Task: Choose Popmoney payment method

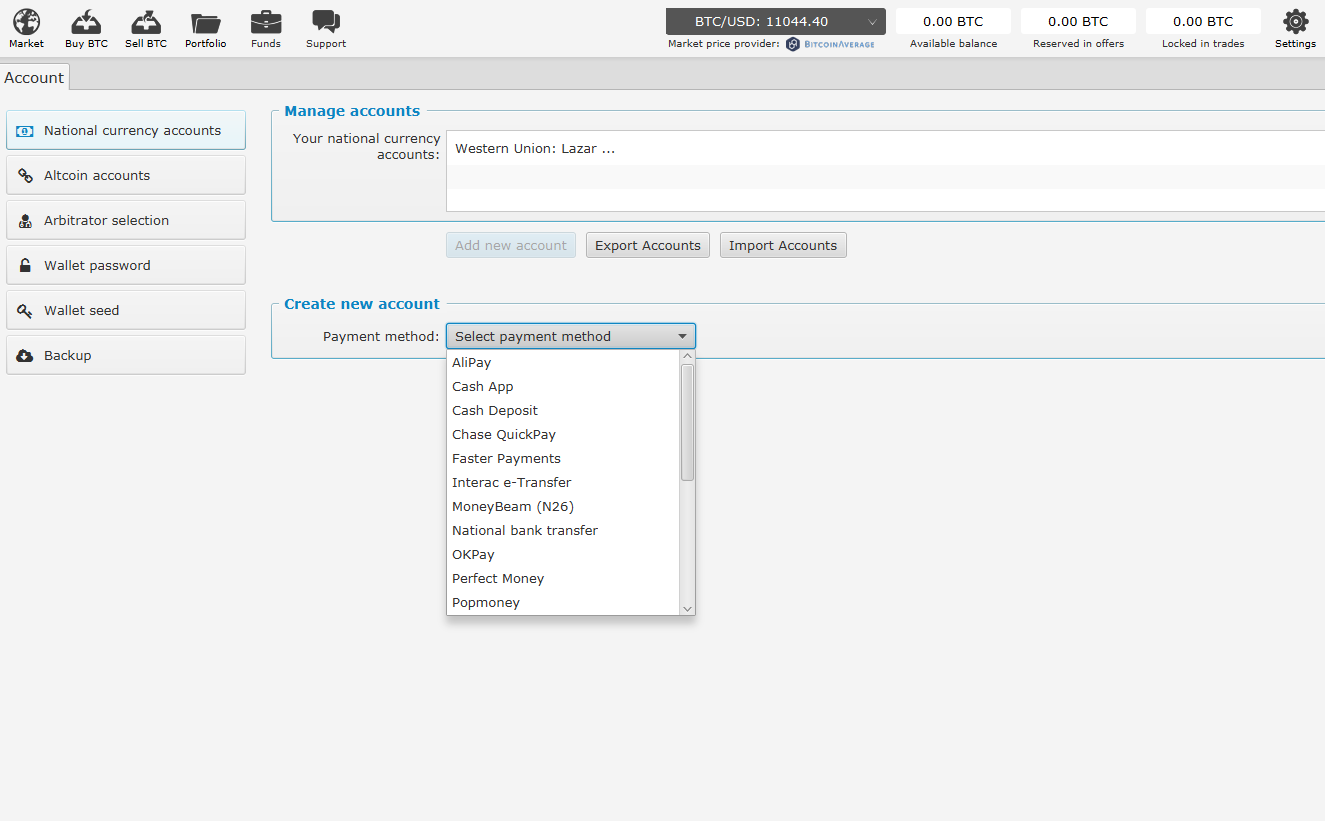Action: pos(563,603)
